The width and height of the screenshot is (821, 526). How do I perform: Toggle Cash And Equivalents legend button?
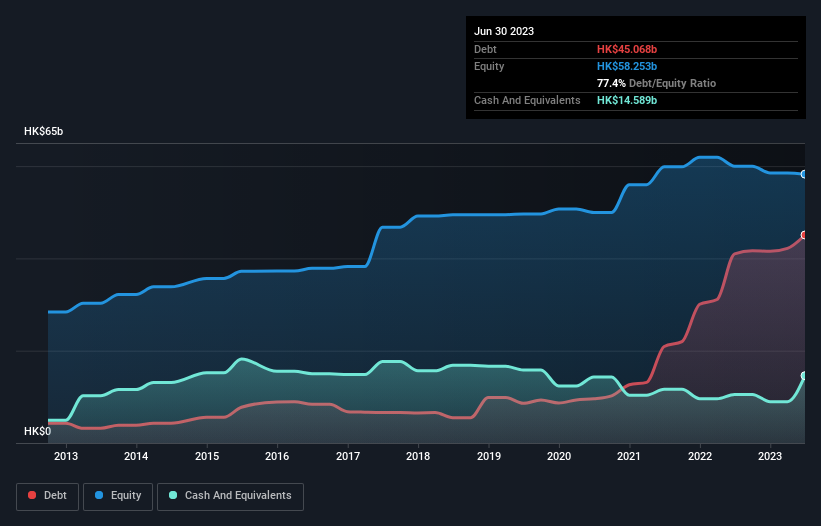(x=230, y=496)
